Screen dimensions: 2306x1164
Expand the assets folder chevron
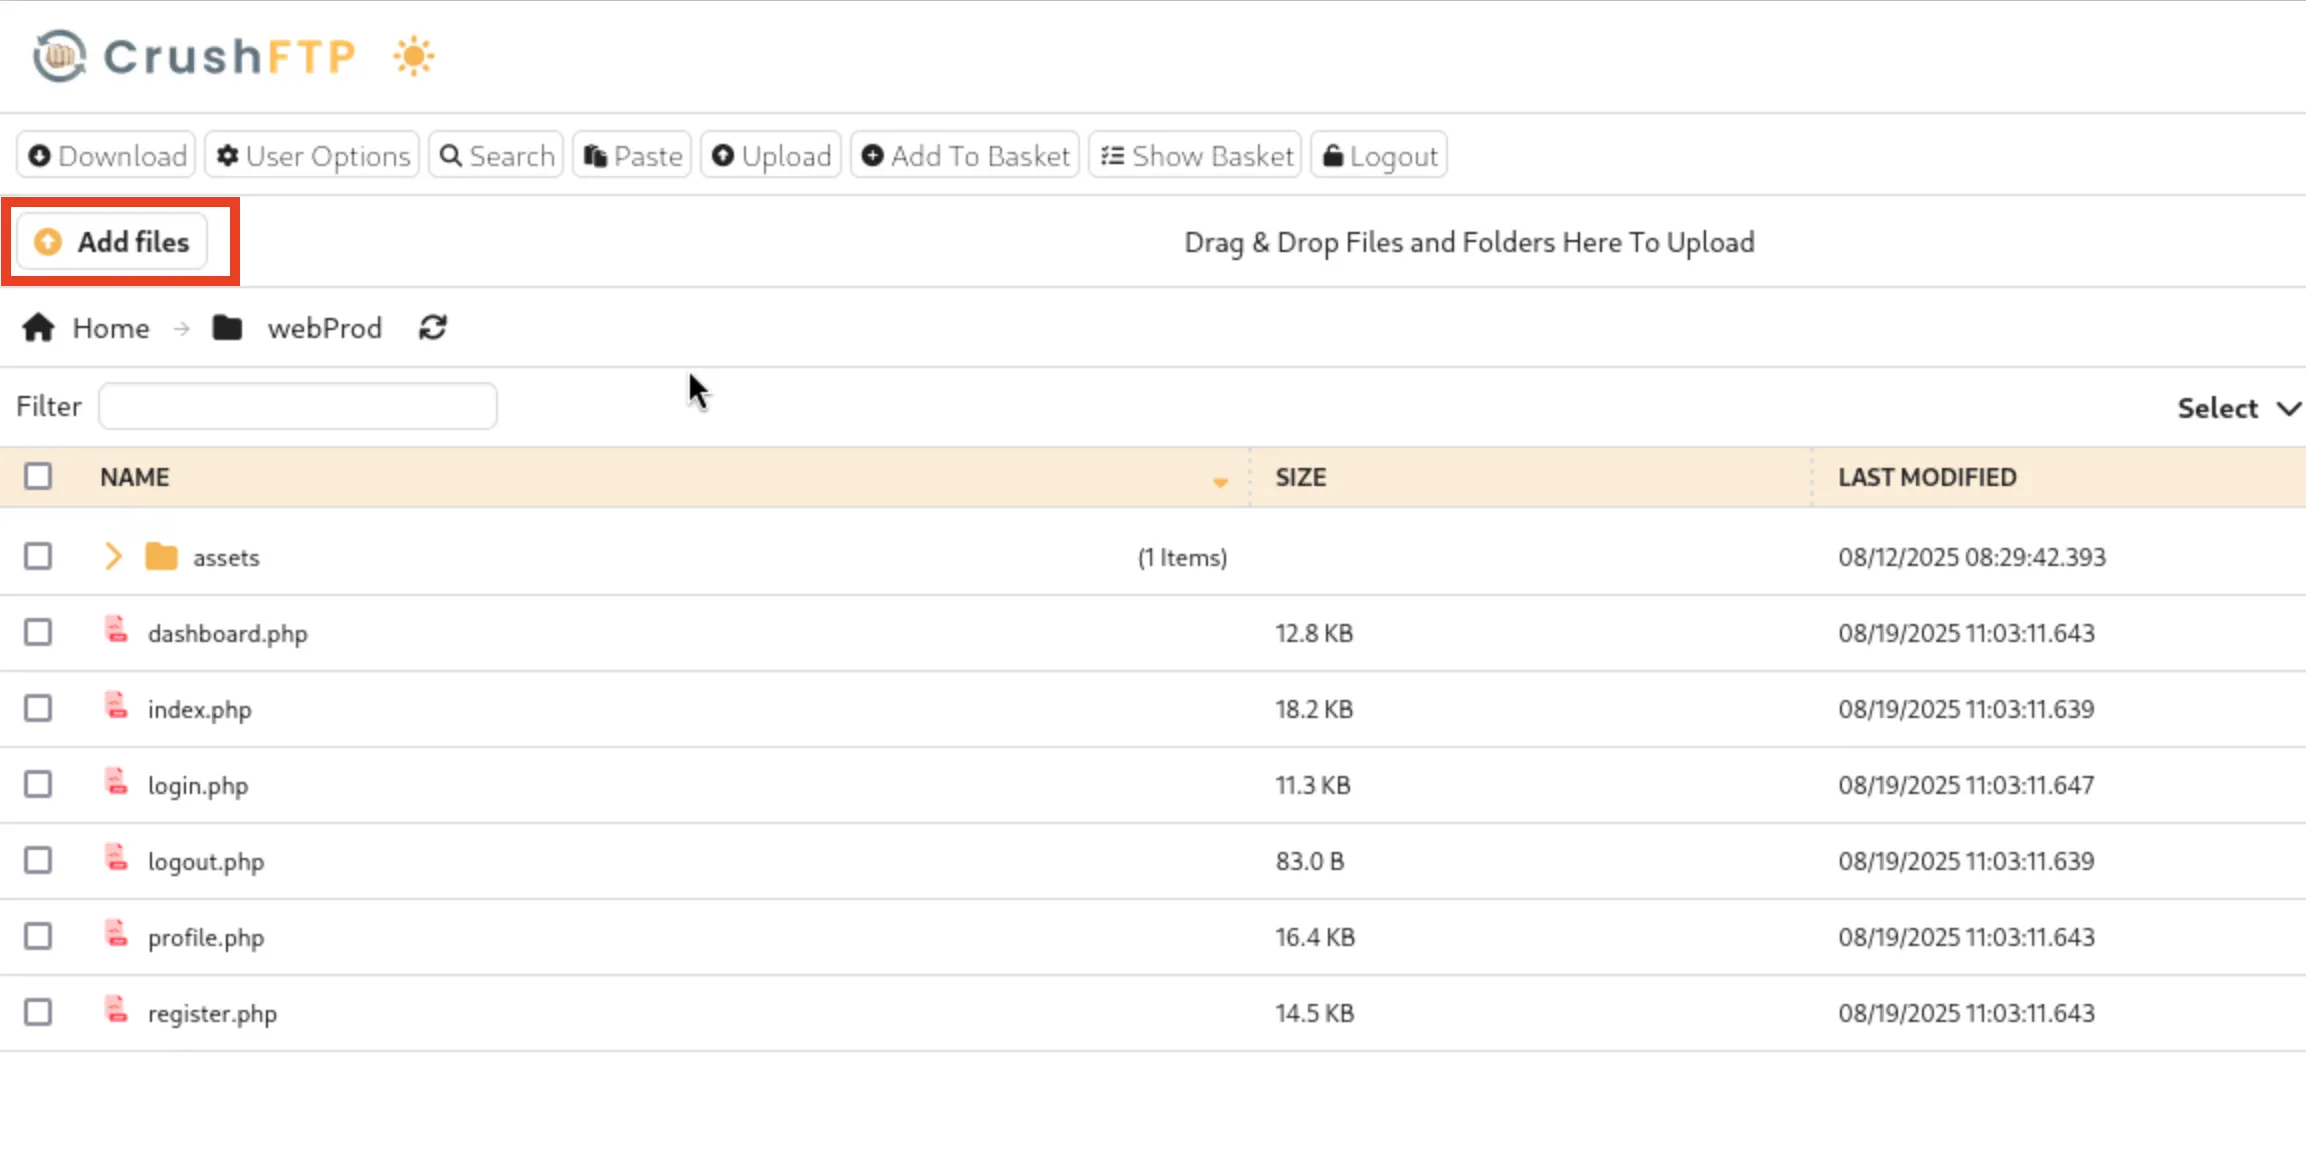tap(113, 557)
